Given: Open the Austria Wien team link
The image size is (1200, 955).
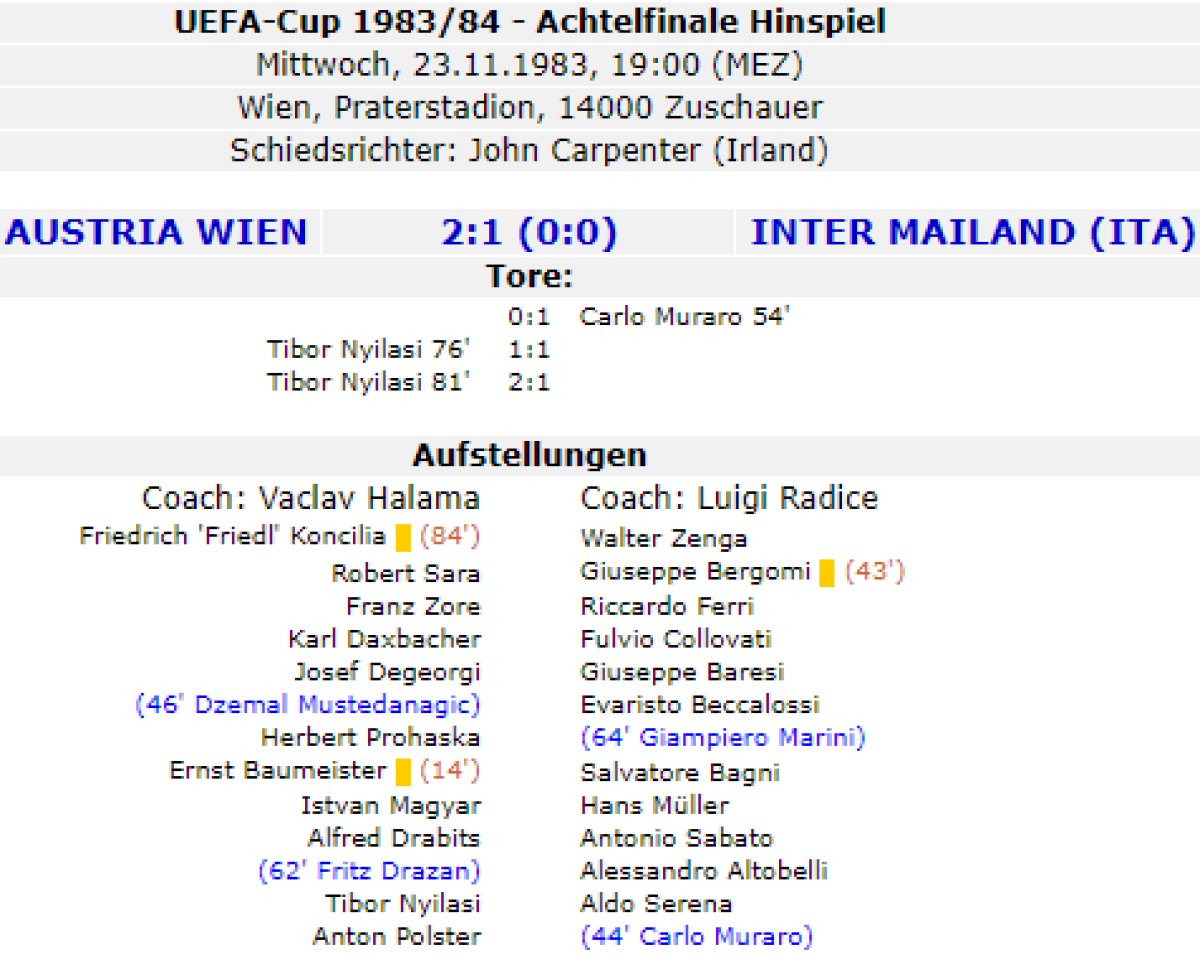Looking at the screenshot, I should 157,232.
